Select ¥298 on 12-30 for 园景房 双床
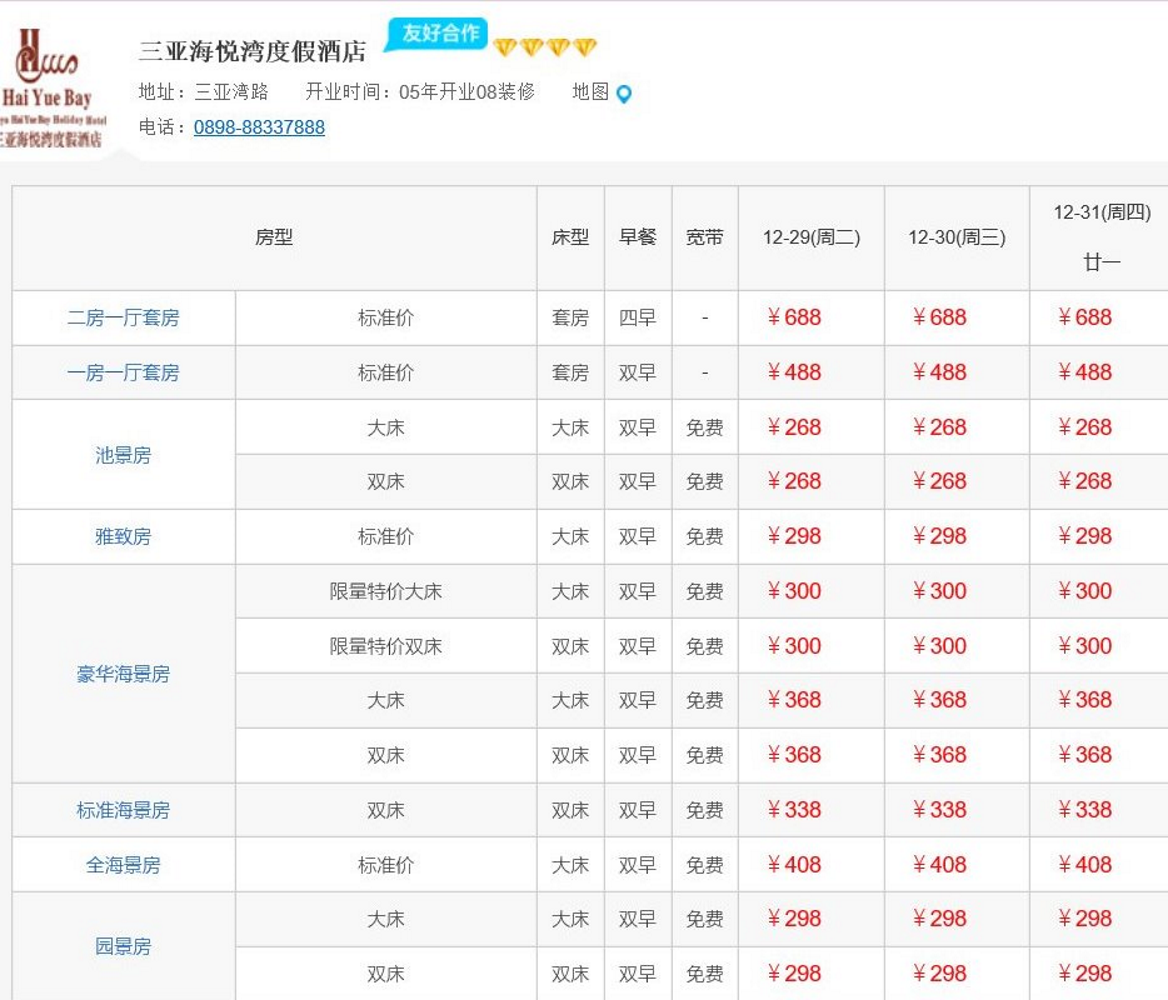 (x=939, y=974)
